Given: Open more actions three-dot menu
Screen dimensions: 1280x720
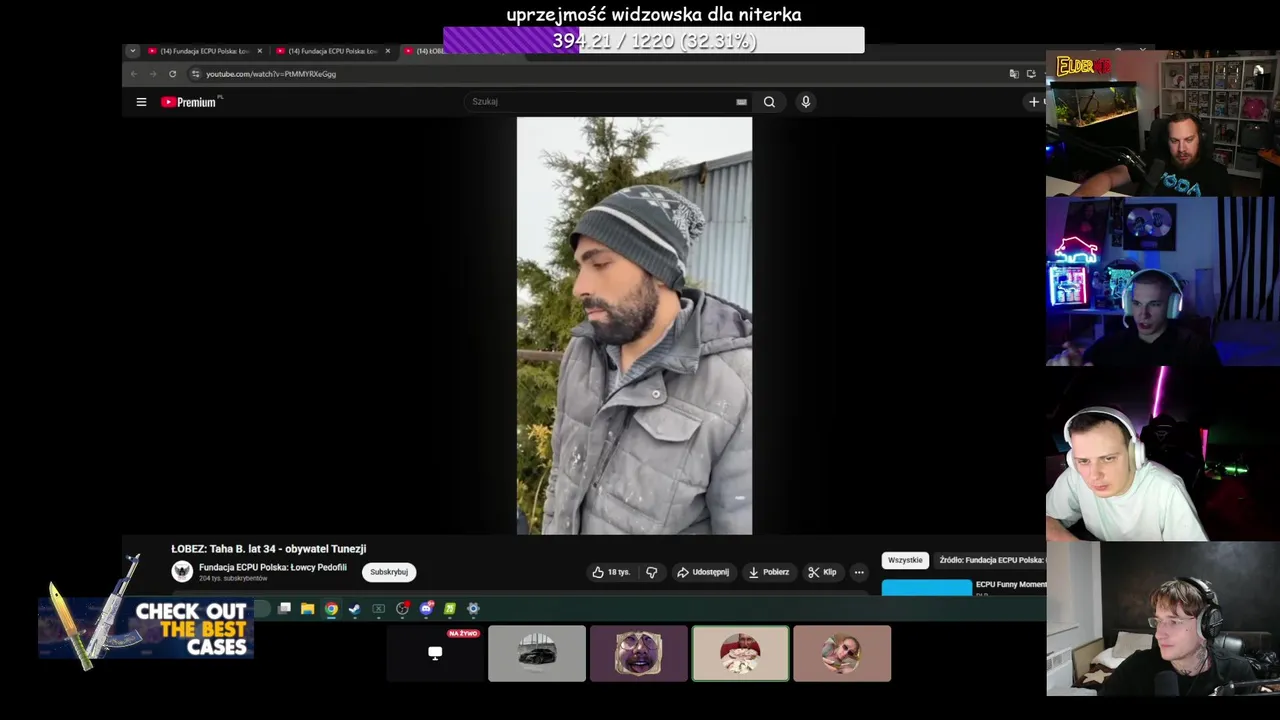Looking at the screenshot, I should (859, 572).
